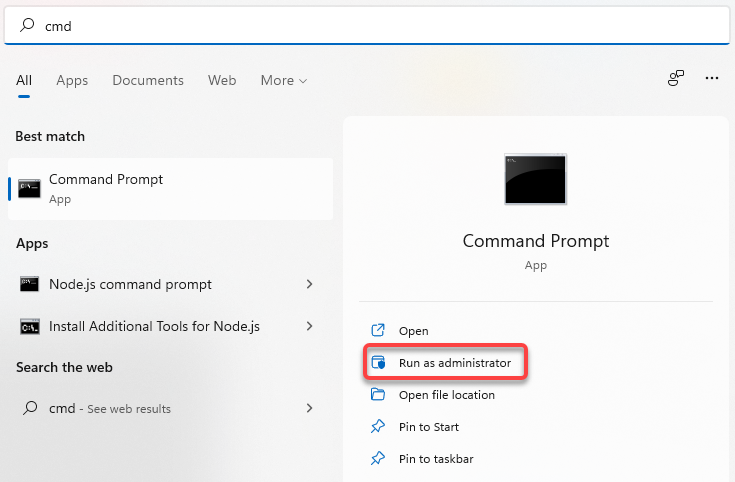The height and width of the screenshot is (482, 735).
Task: Click Open in the right panel
Action: pyautogui.click(x=413, y=331)
